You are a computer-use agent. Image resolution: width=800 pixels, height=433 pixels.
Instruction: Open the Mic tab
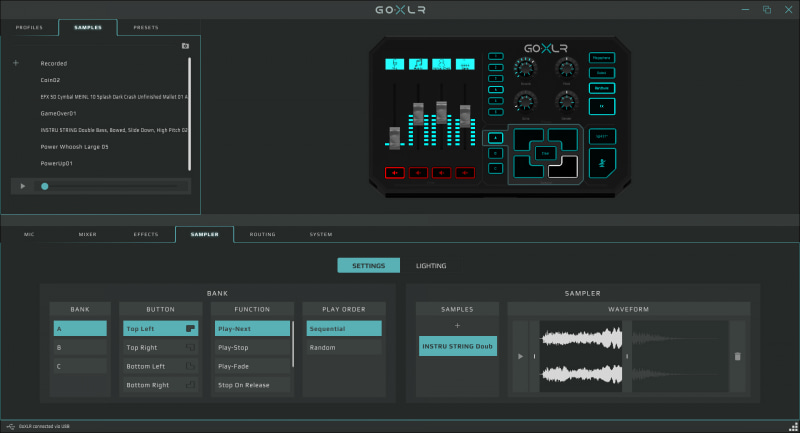(x=29, y=235)
